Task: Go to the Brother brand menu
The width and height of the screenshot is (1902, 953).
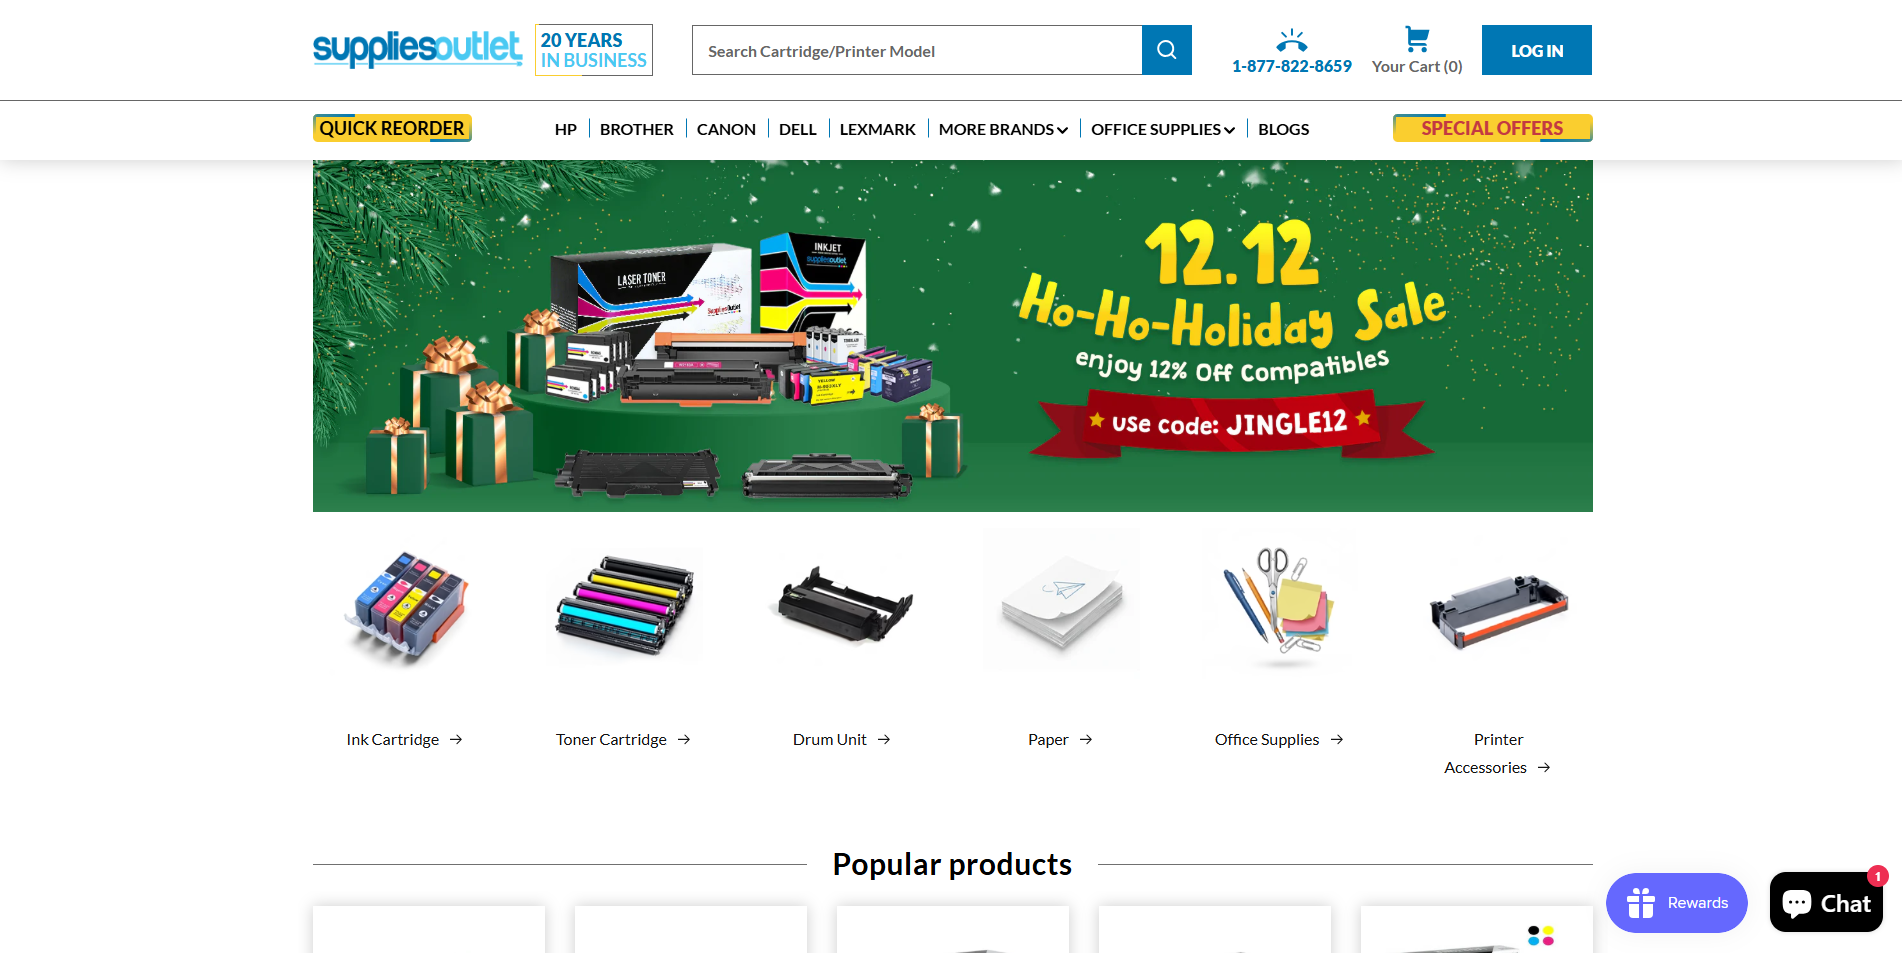Action: pyautogui.click(x=636, y=129)
